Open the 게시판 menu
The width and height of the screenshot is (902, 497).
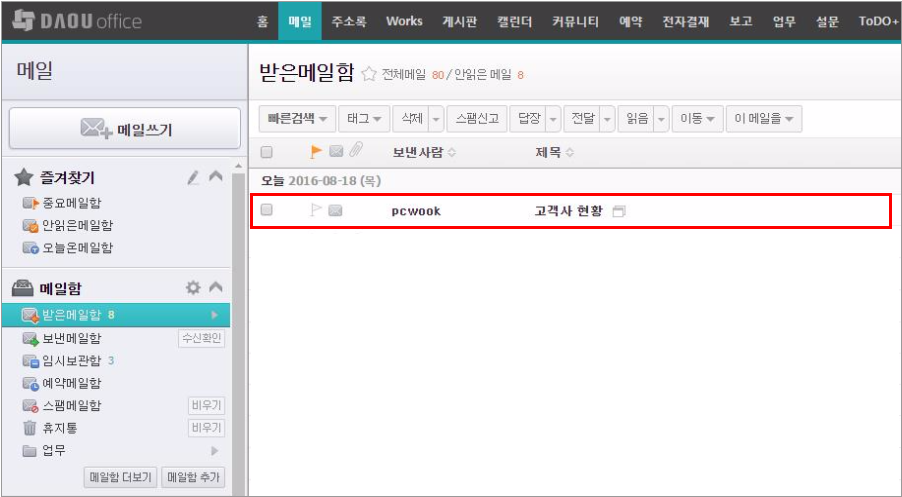click(460, 22)
